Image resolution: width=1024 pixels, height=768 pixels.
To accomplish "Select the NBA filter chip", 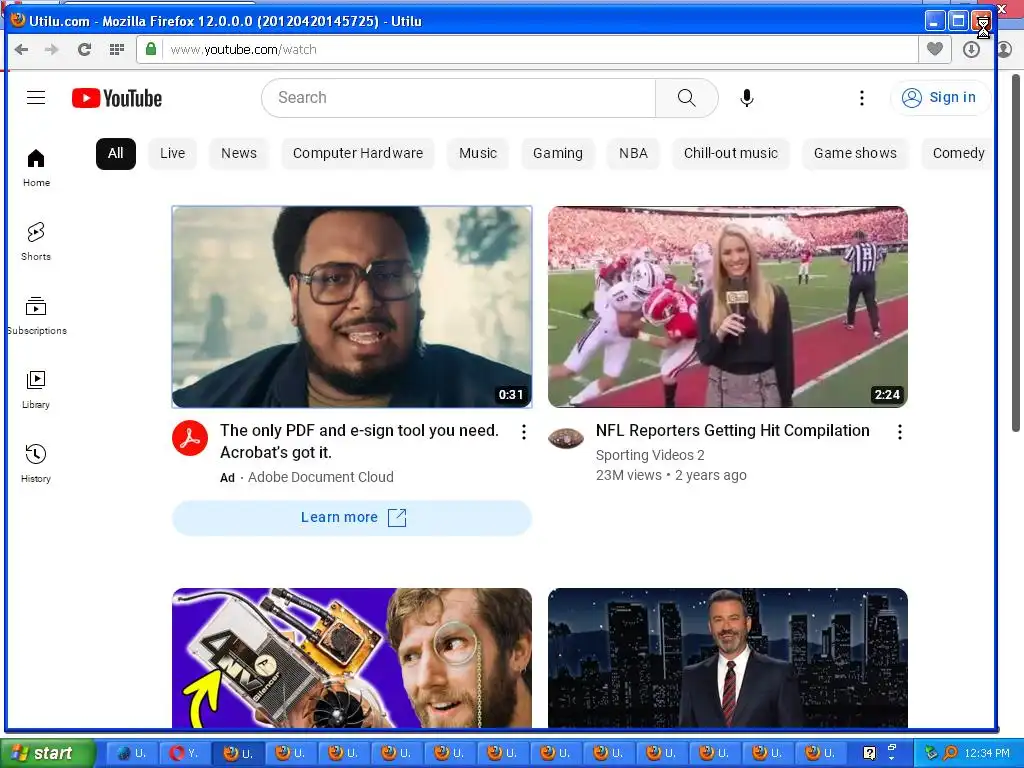I will pyautogui.click(x=633, y=153).
